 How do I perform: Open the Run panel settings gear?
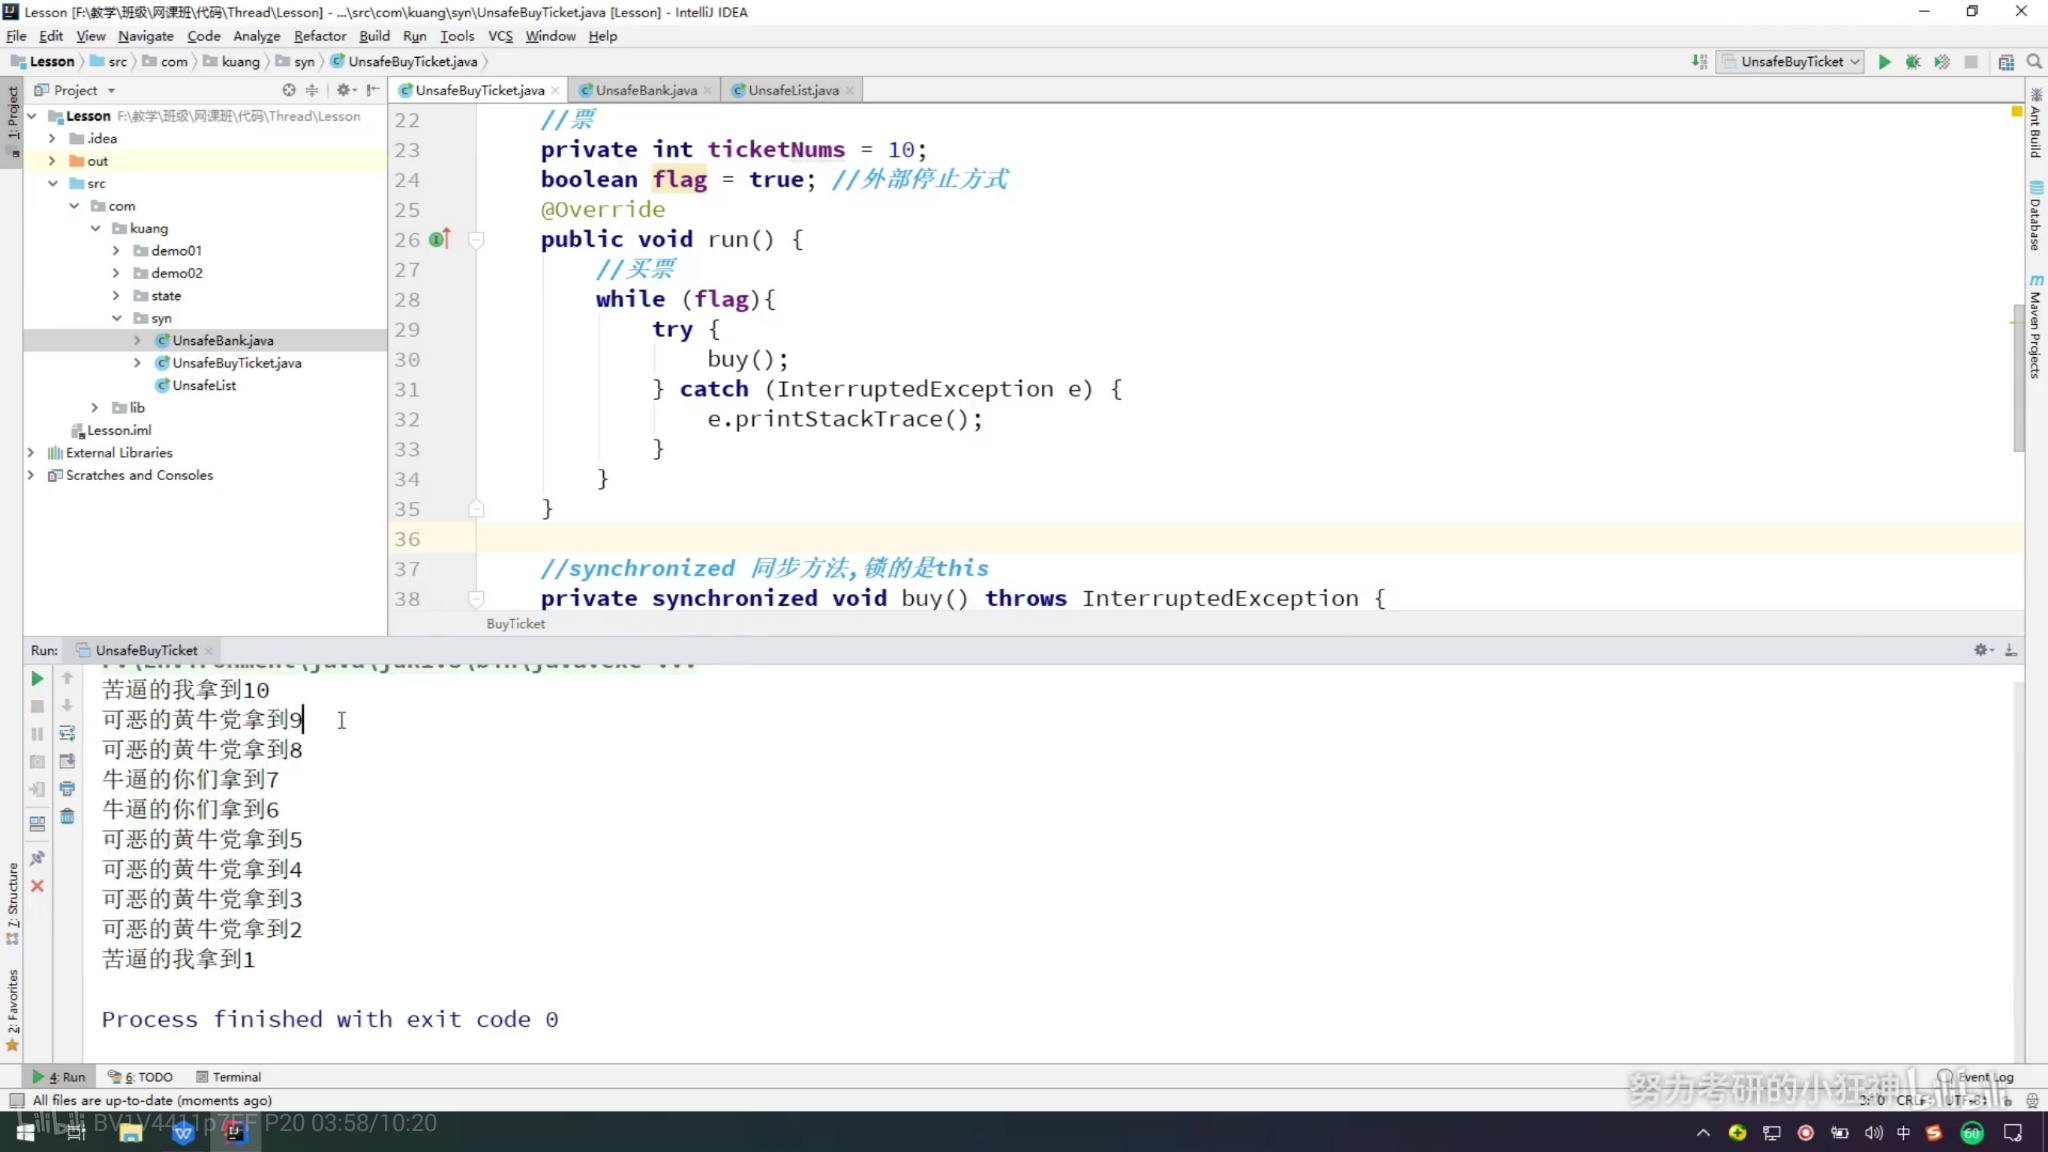pos(1982,650)
